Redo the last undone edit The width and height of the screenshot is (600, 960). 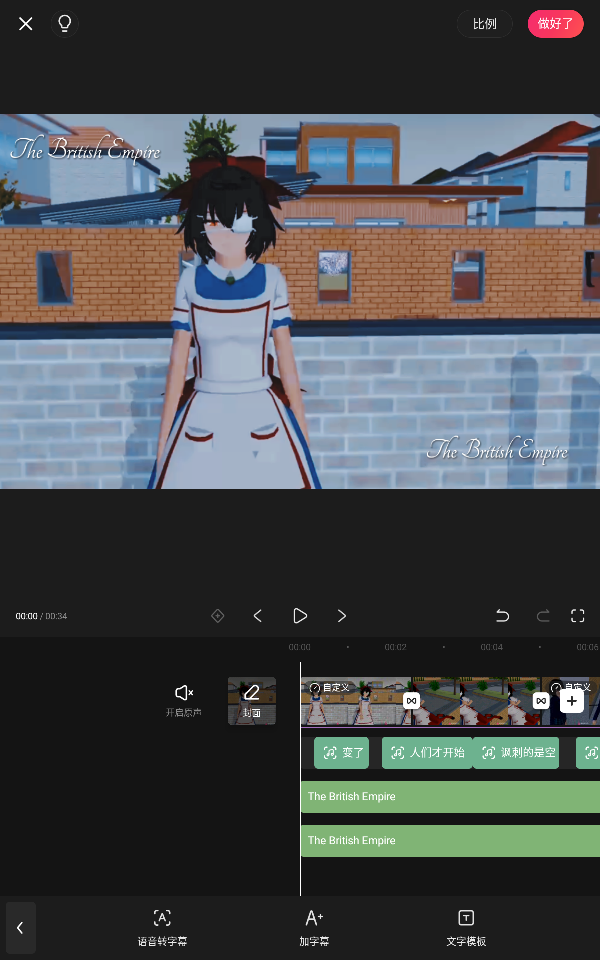click(x=542, y=615)
